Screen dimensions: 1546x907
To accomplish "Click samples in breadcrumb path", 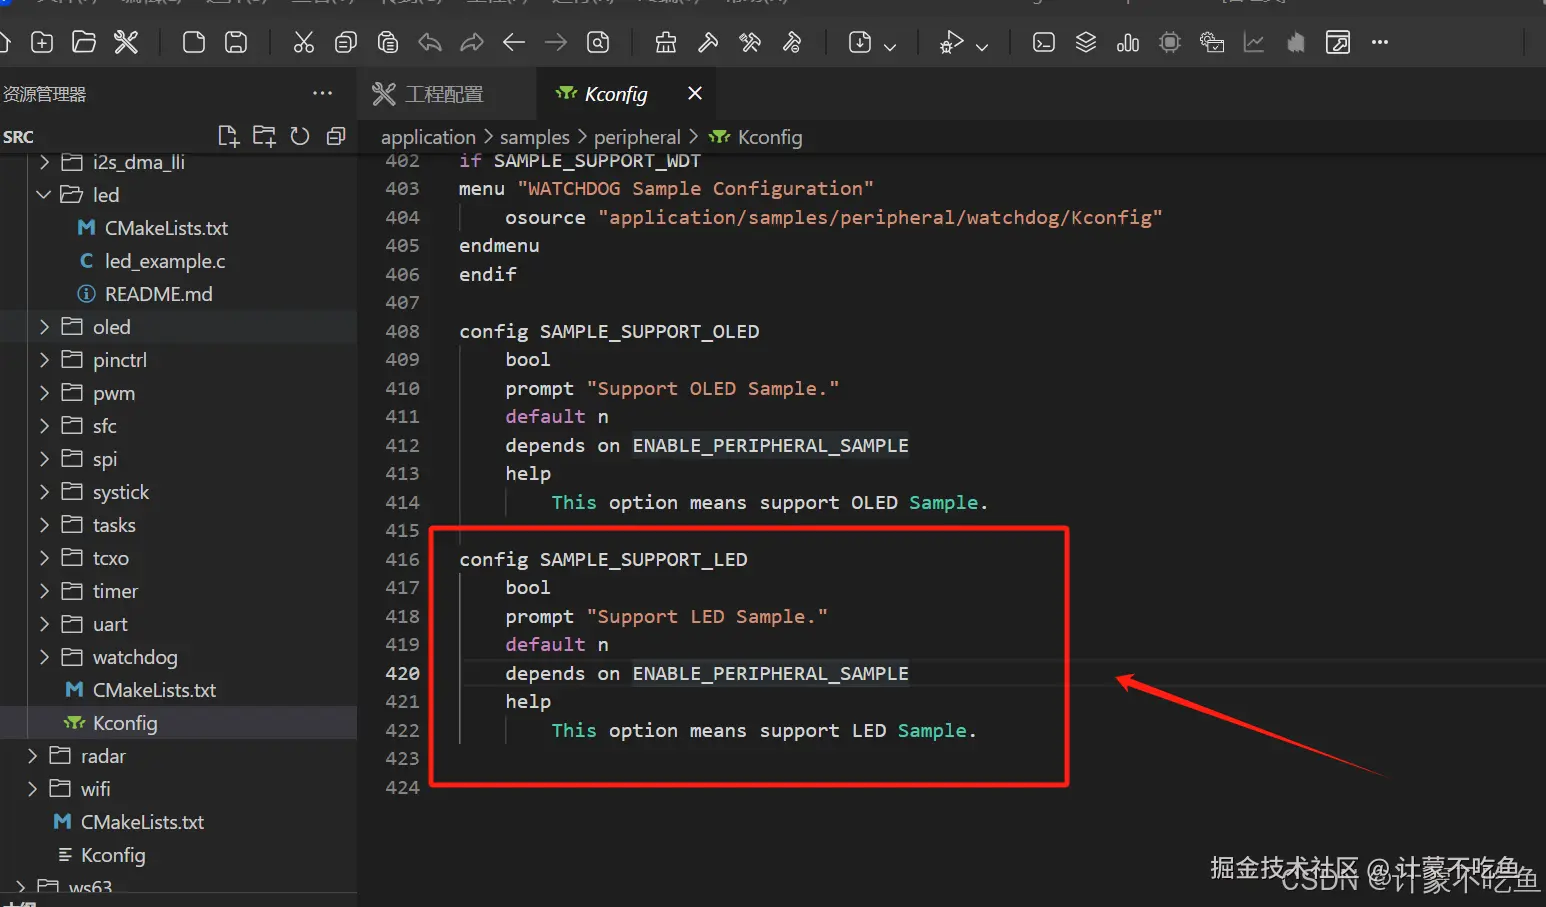I will click(535, 137).
